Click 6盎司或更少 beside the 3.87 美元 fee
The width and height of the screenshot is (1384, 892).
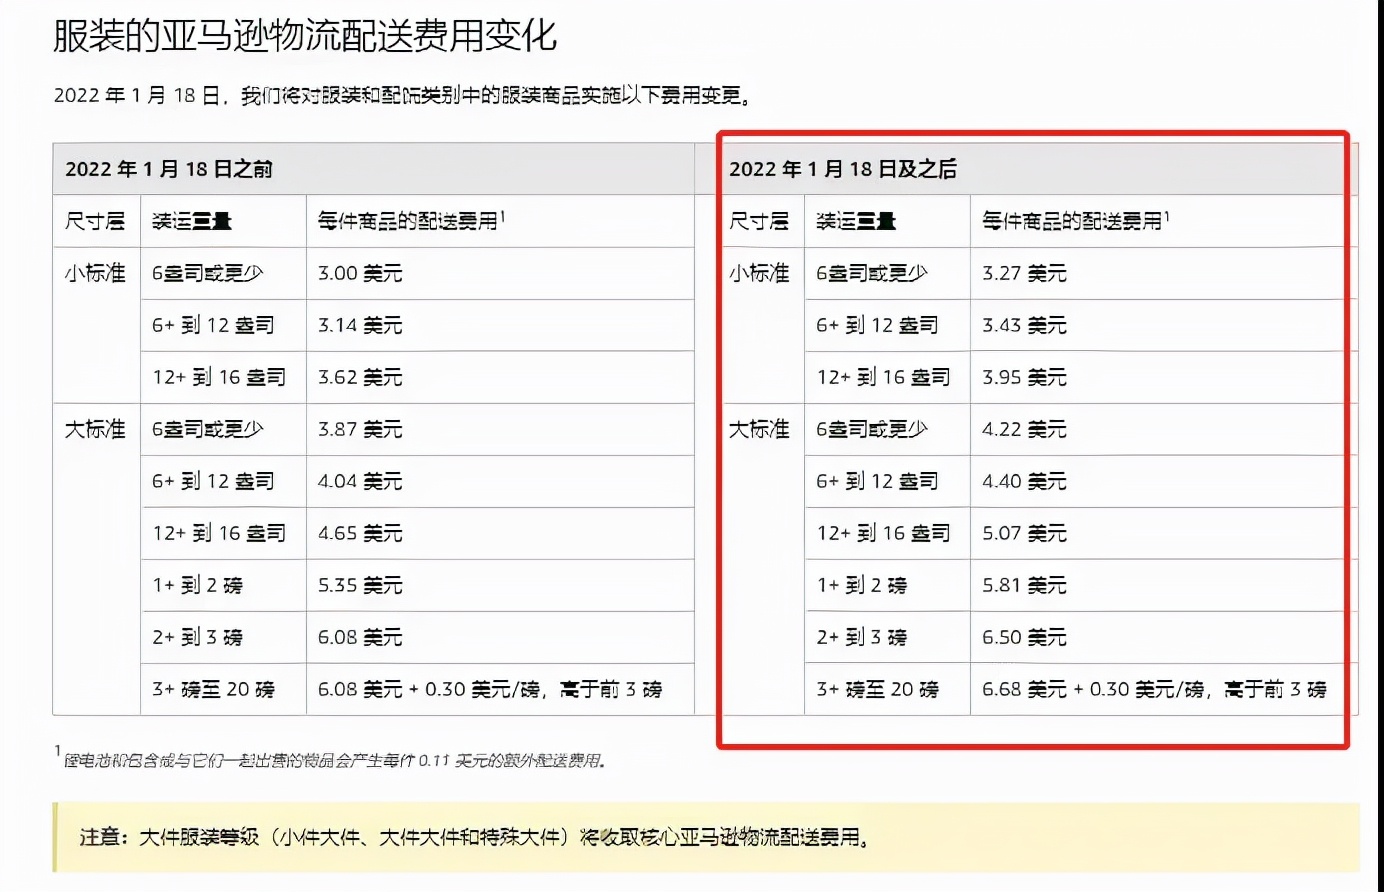[x=208, y=429]
